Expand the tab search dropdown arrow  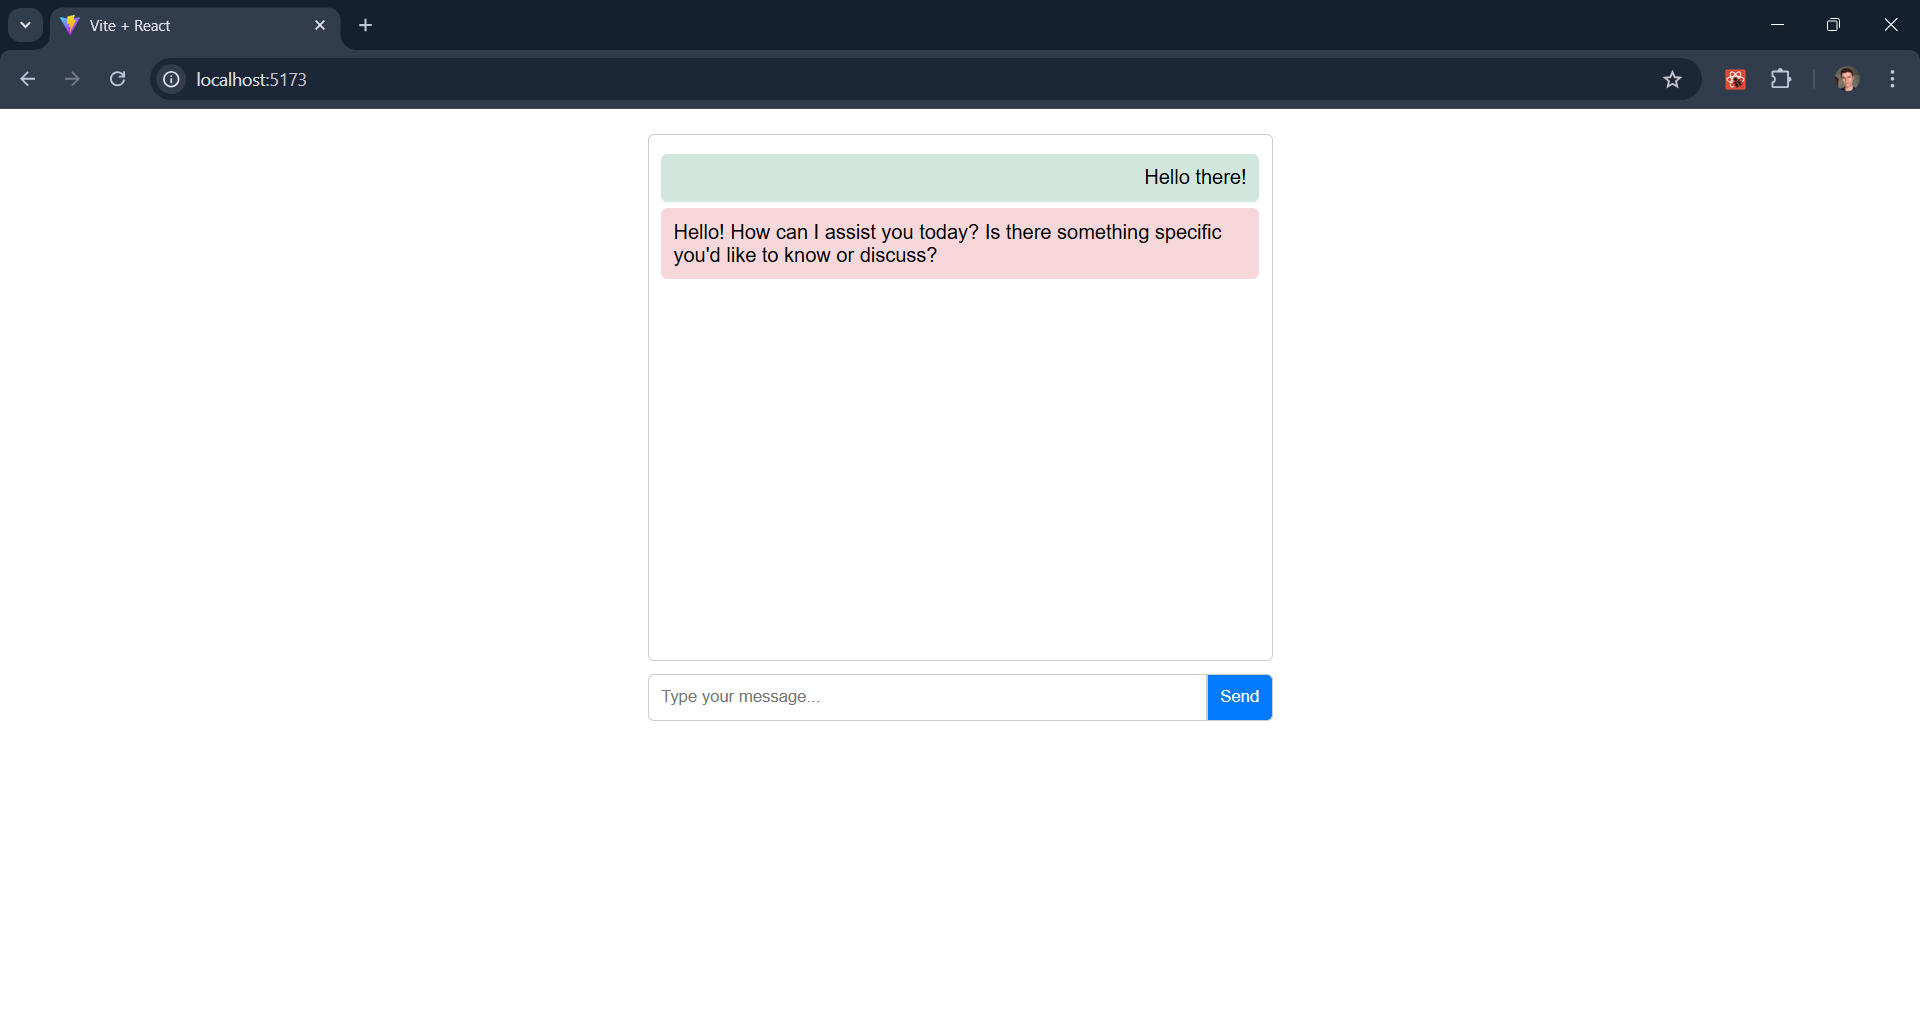point(25,25)
